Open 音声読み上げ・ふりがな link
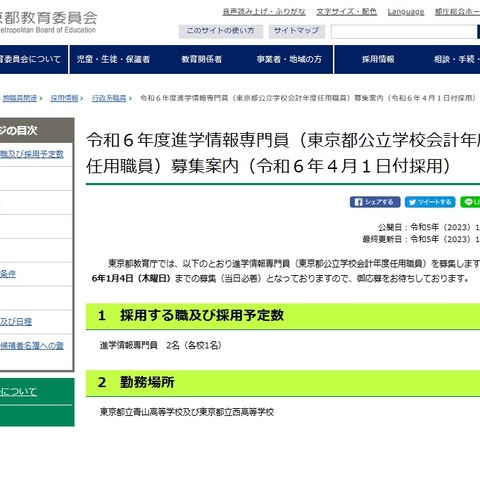Screen dimensions: 480x480 click(x=264, y=12)
